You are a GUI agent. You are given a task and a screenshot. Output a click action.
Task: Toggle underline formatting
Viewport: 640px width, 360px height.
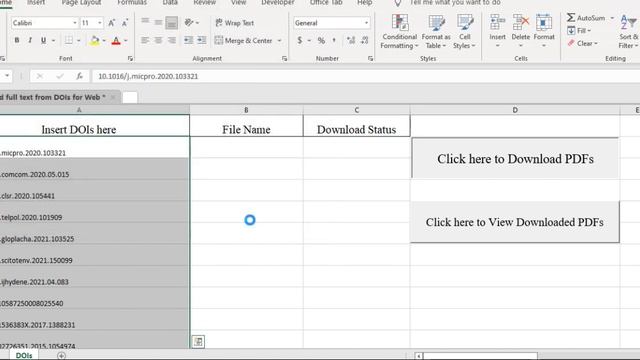43,40
